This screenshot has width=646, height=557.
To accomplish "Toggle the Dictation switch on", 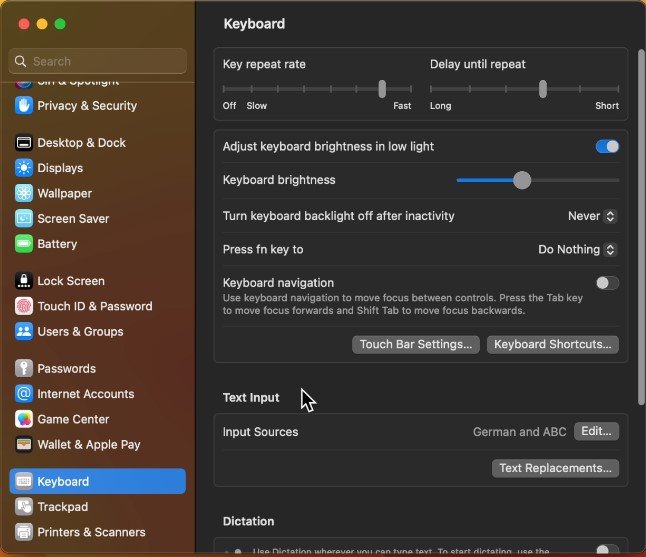I will pos(607,550).
